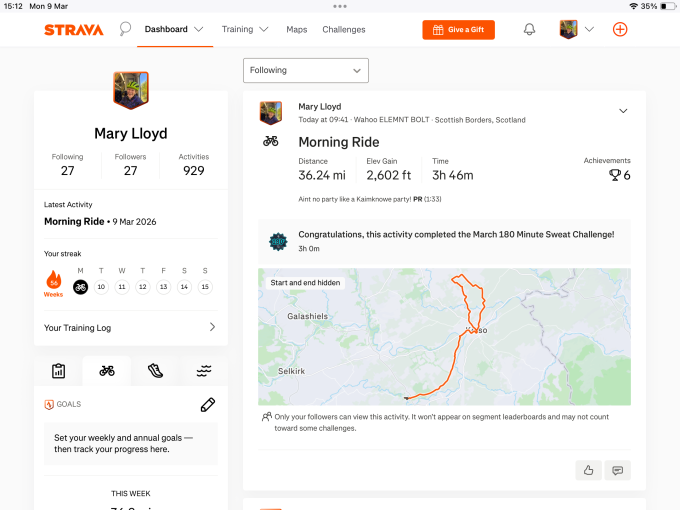Open the Challenges page

pyautogui.click(x=344, y=30)
